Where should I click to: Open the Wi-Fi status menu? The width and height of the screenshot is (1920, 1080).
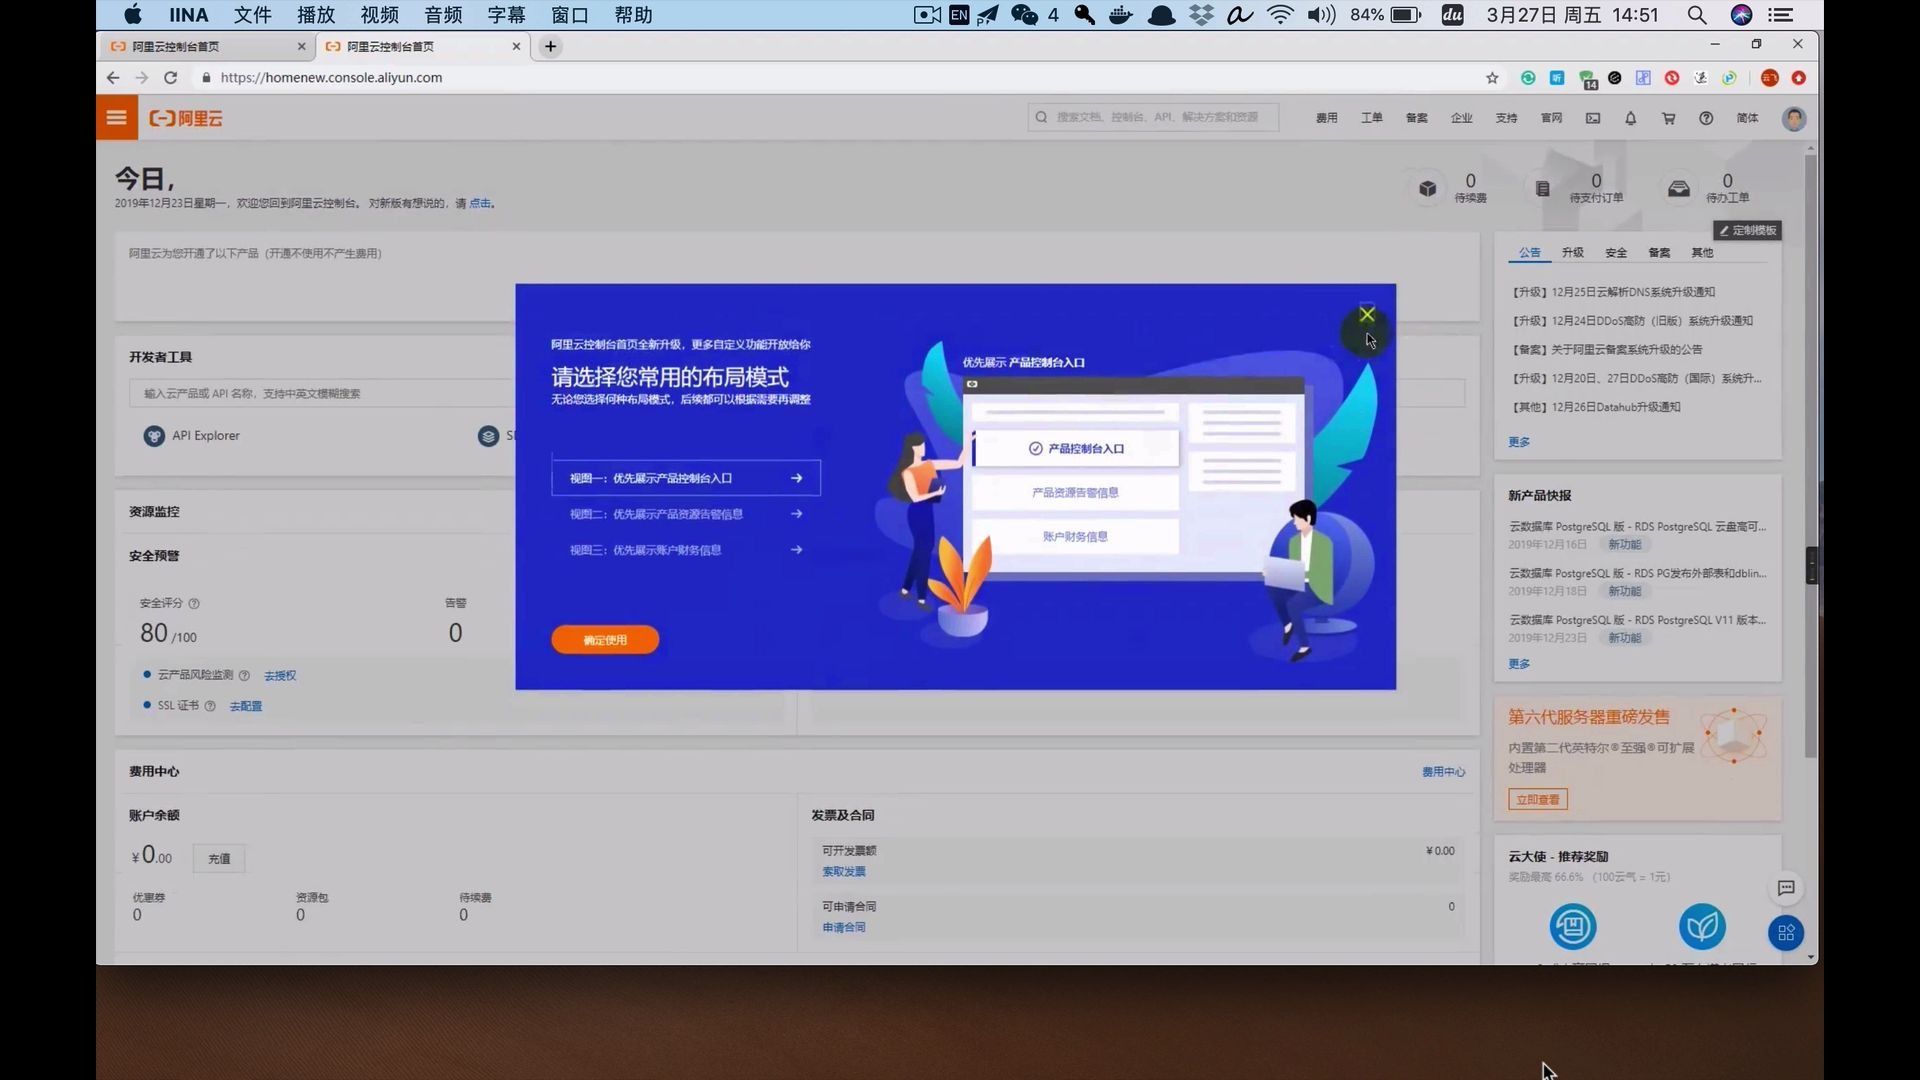coord(1280,15)
